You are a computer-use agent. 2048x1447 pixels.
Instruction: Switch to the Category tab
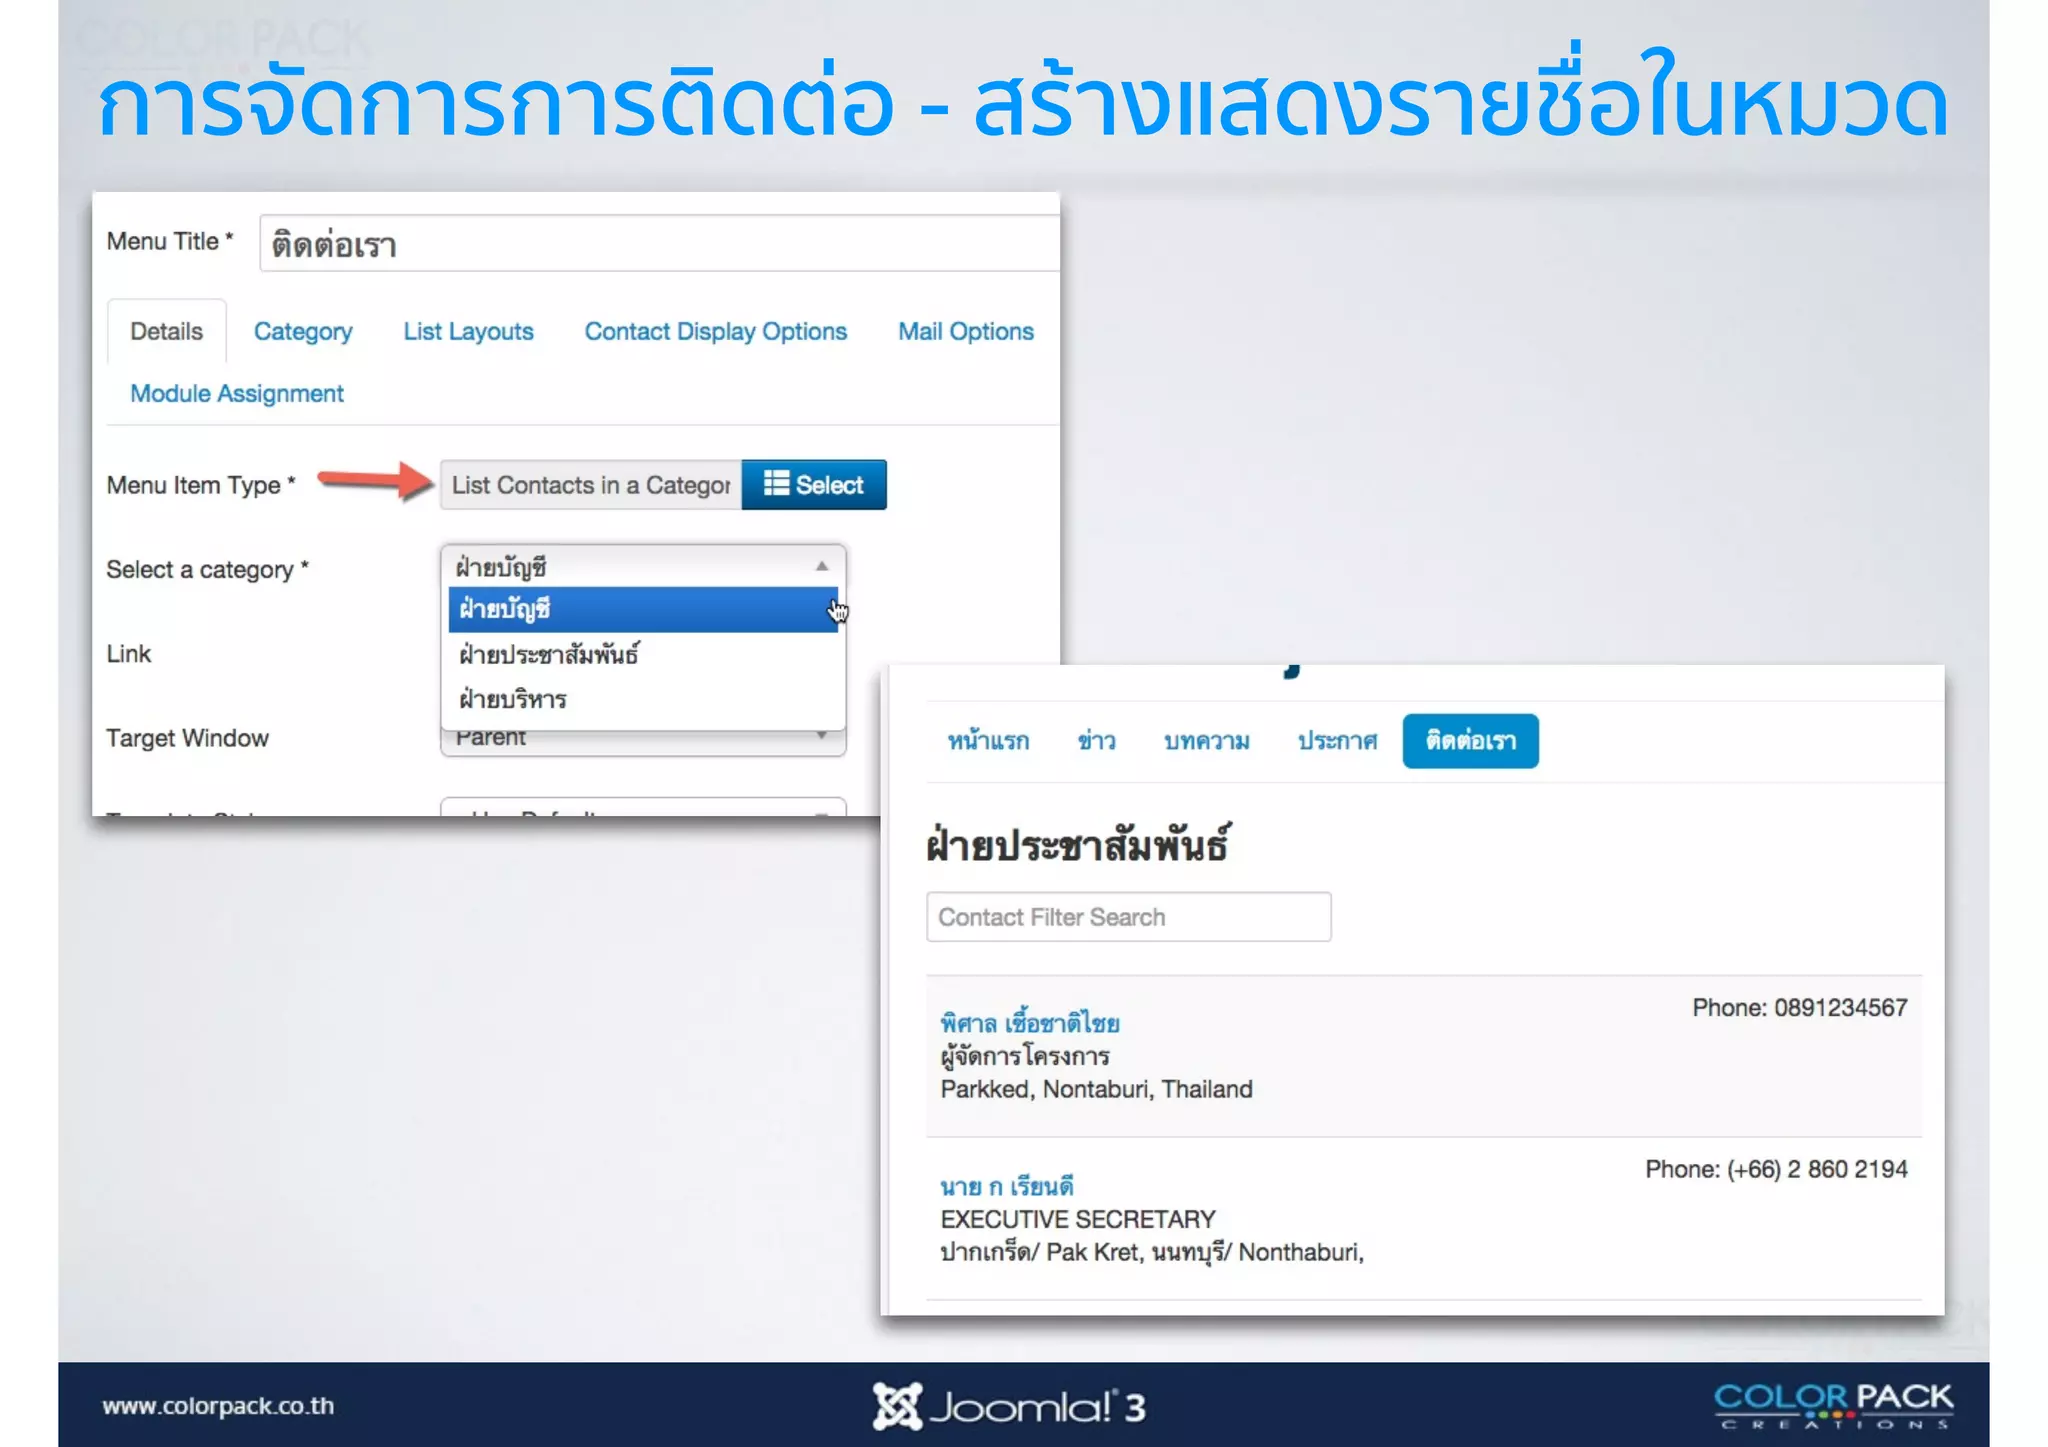[x=303, y=331]
